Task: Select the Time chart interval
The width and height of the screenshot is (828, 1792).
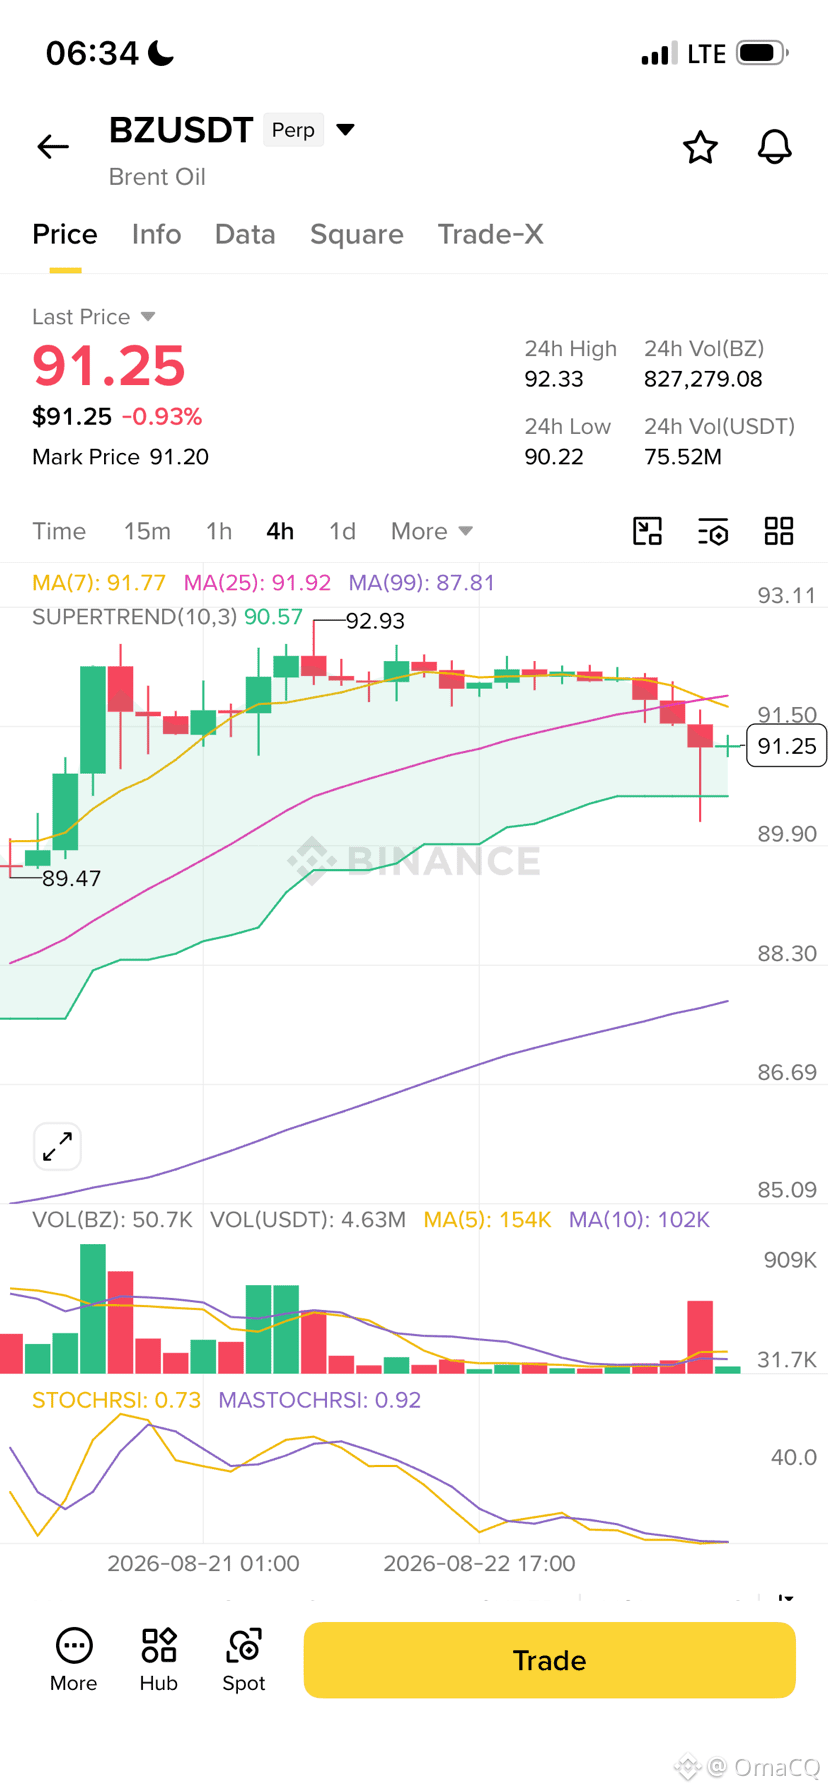Action: tap(59, 531)
